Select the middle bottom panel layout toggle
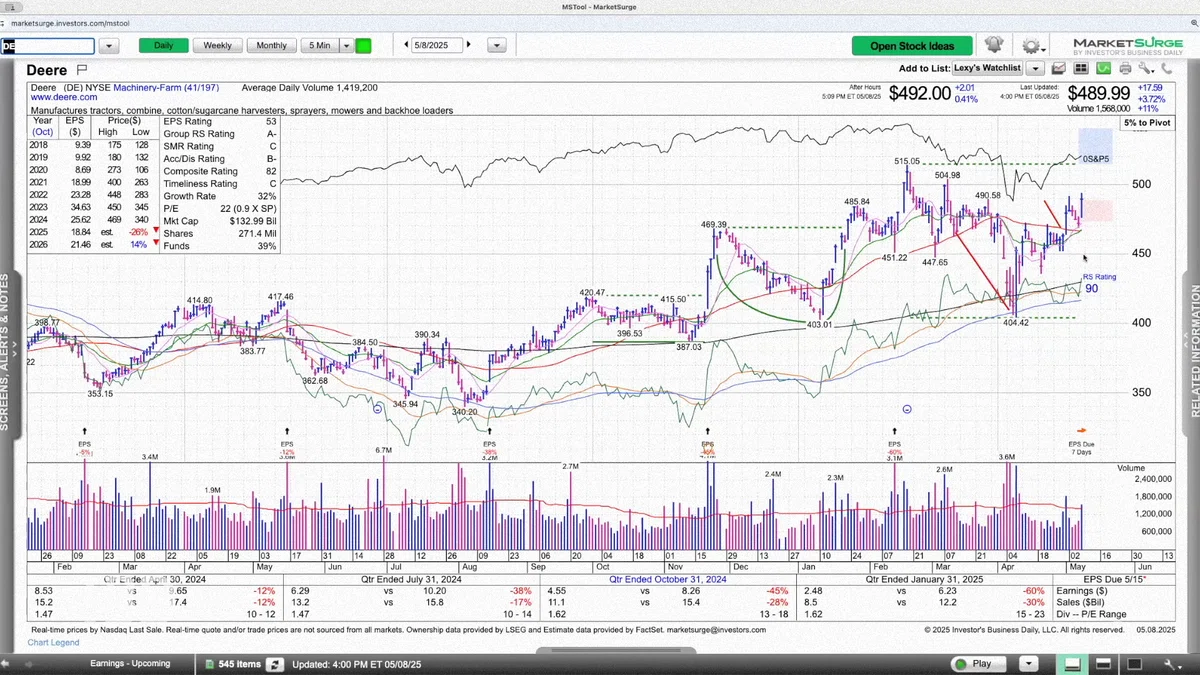This screenshot has height=675, width=1200. click(x=1104, y=664)
